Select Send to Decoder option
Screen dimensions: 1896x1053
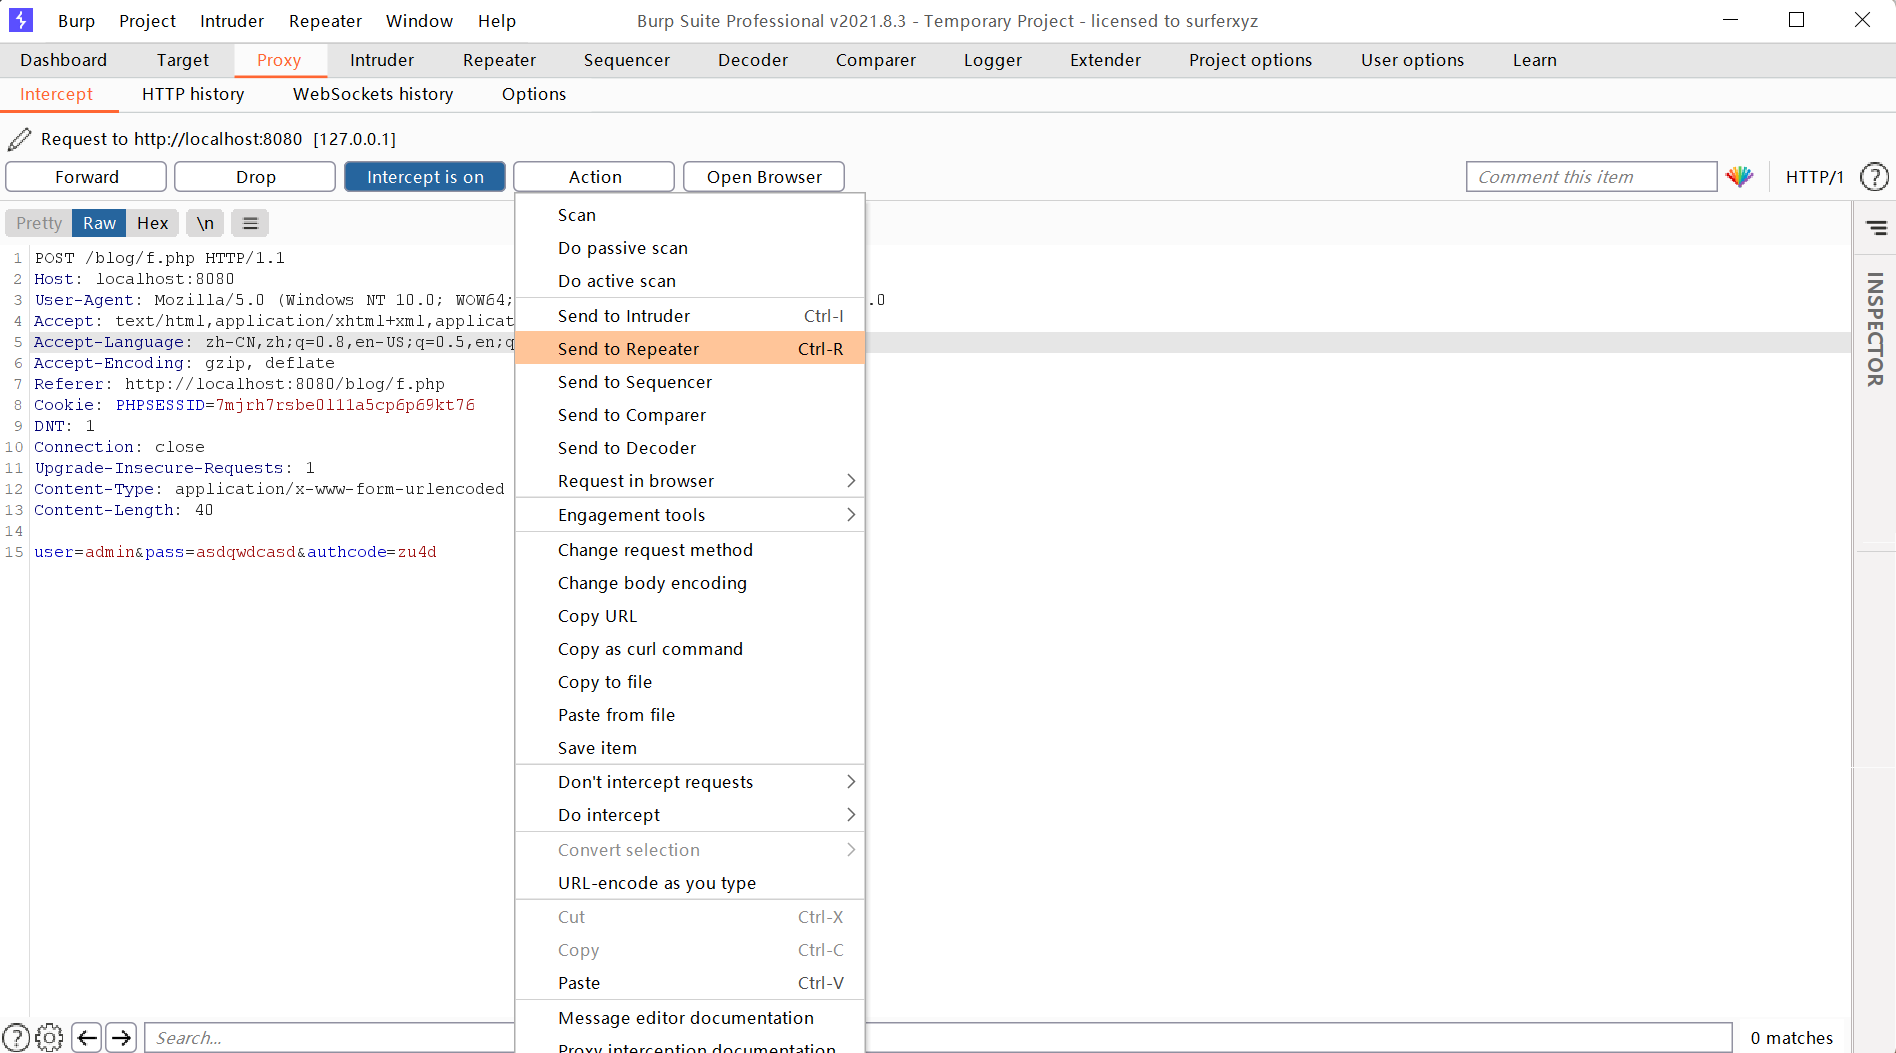[x=690, y=448]
